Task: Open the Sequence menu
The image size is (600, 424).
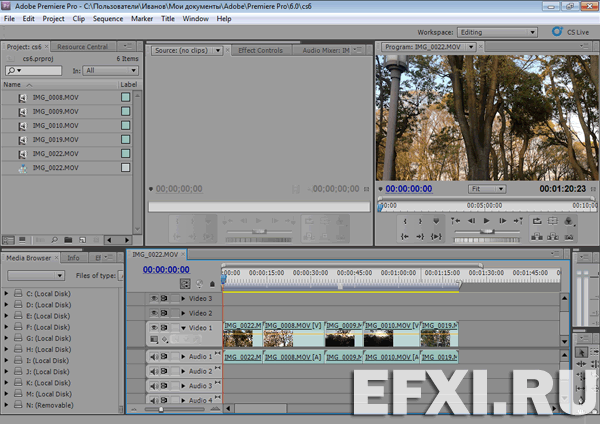Action: [x=108, y=19]
